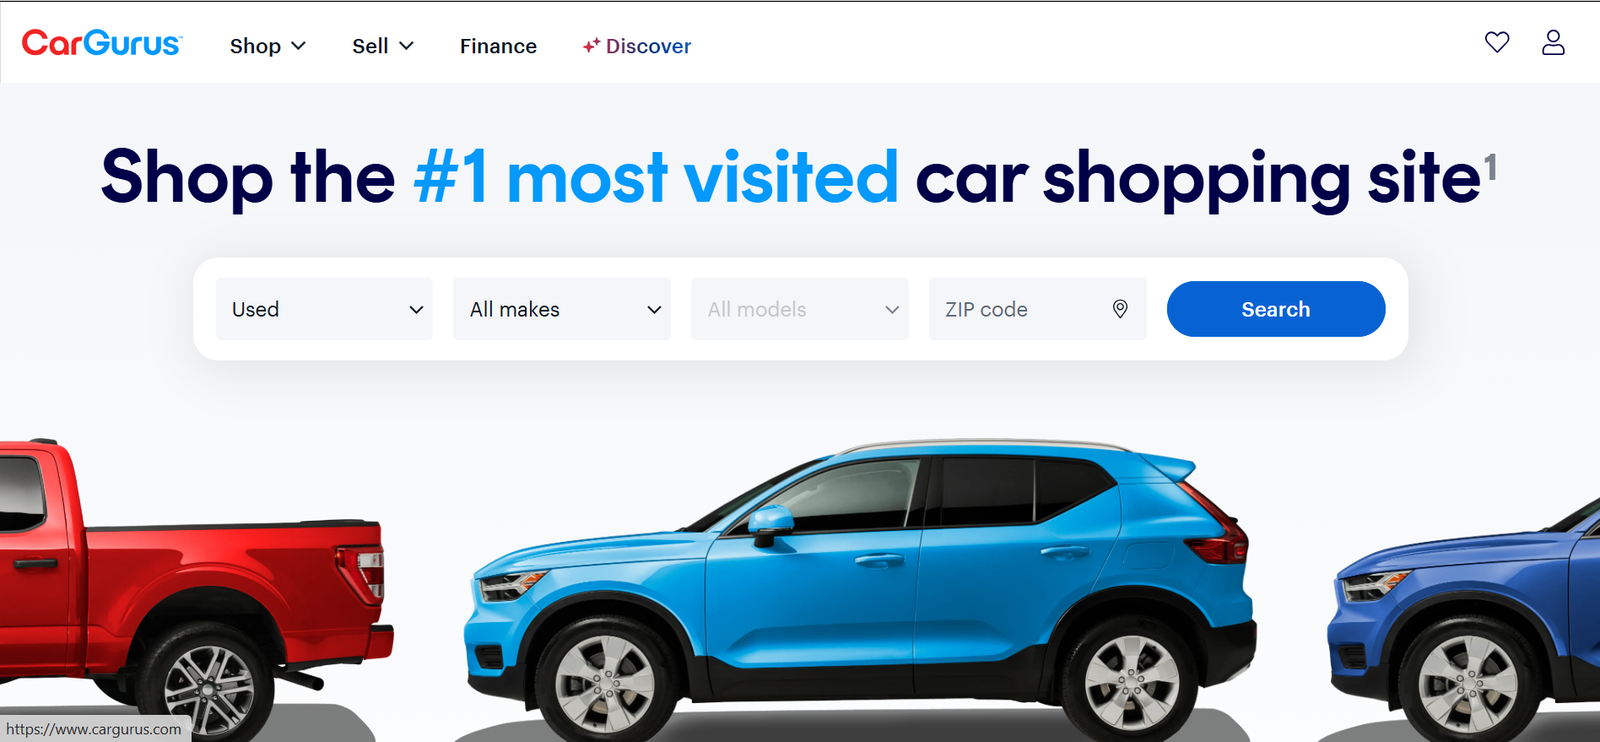
Task: Open the Shop navigation menu
Action: 267,46
